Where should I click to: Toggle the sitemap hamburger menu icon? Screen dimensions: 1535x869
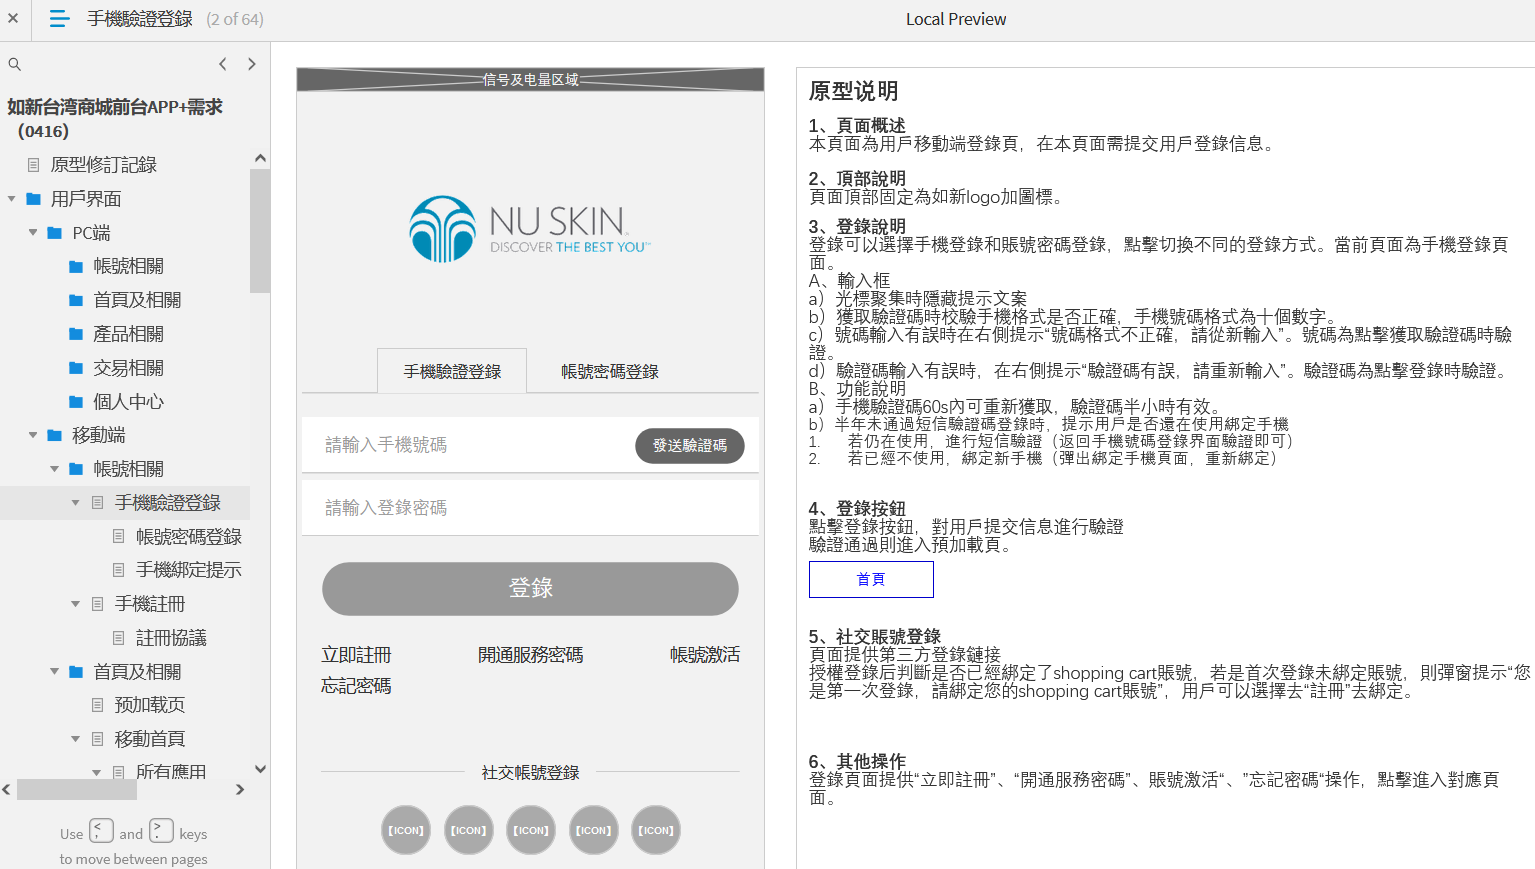coord(59,19)
